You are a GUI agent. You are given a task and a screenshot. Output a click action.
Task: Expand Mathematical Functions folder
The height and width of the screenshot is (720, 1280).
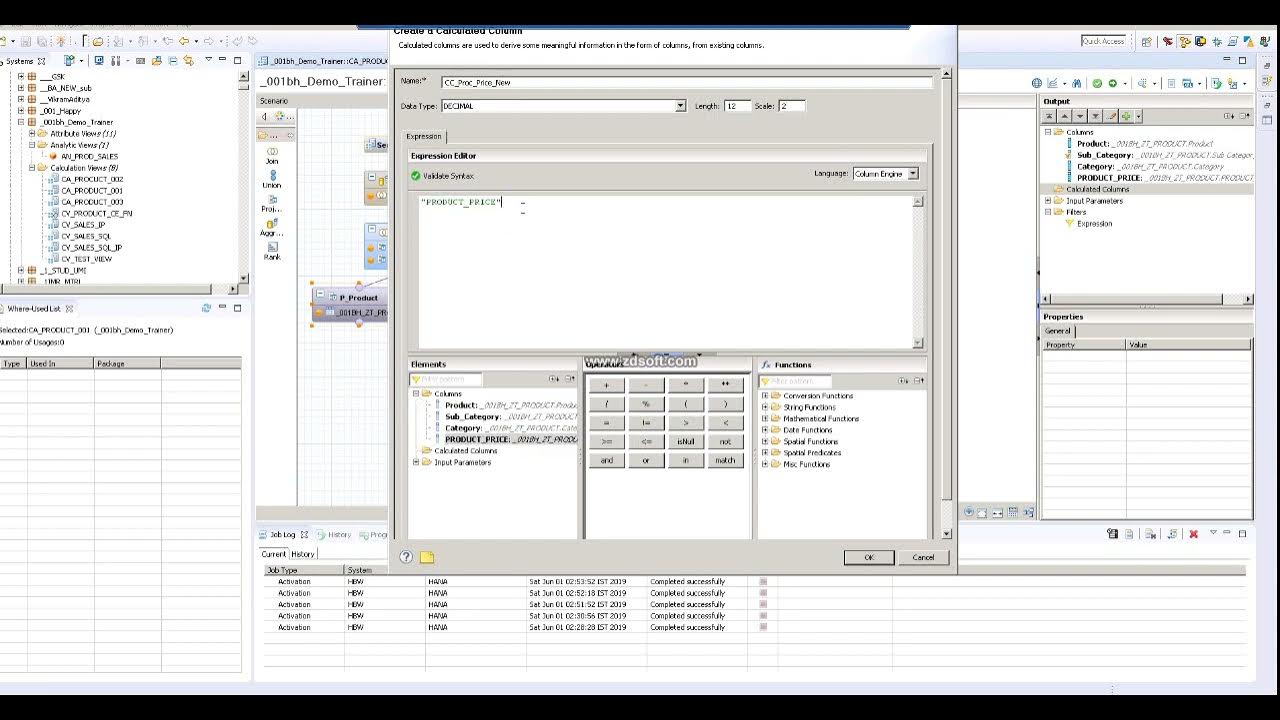tap(765, 419)
